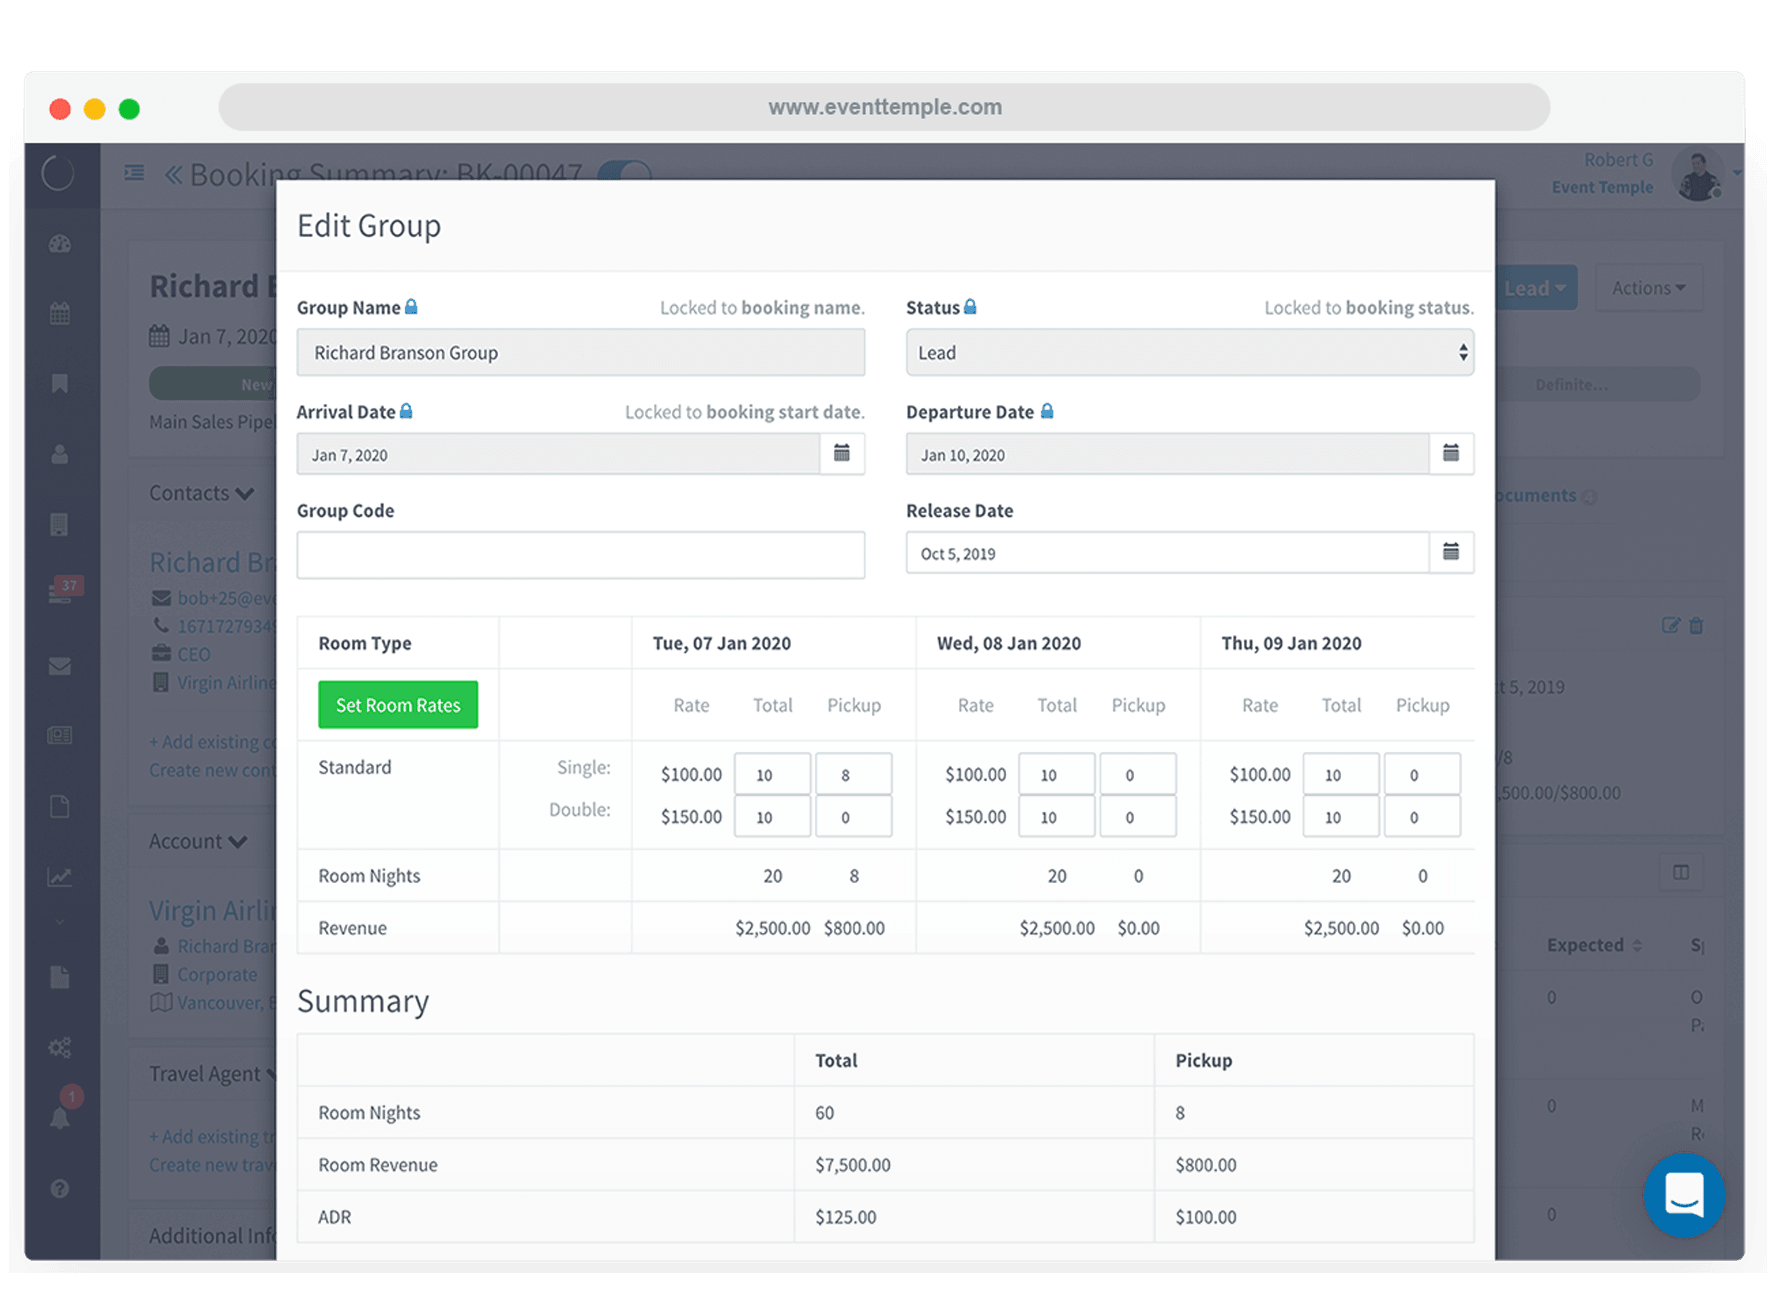Expand the Account section chevron
The height and width of the screenshot is (1308, 1772).
[x=238, y=842]
